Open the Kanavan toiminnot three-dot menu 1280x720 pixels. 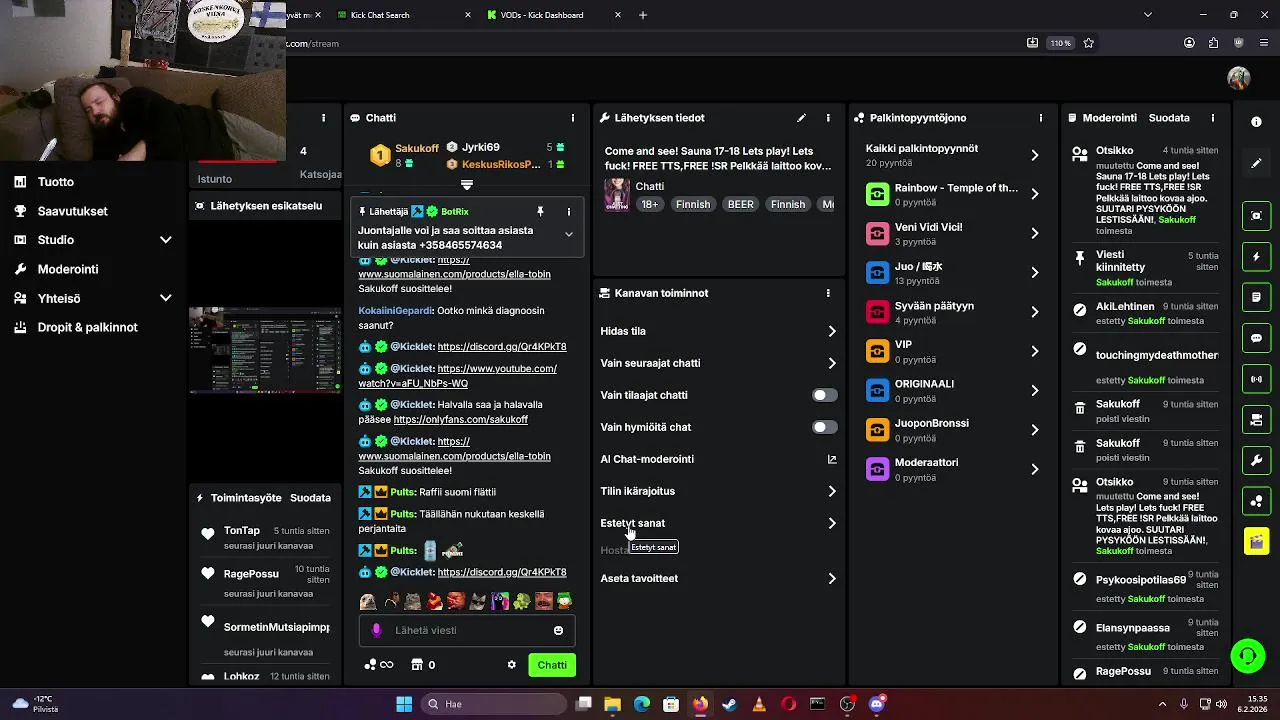pyautogui.click(x=828, y=293)
